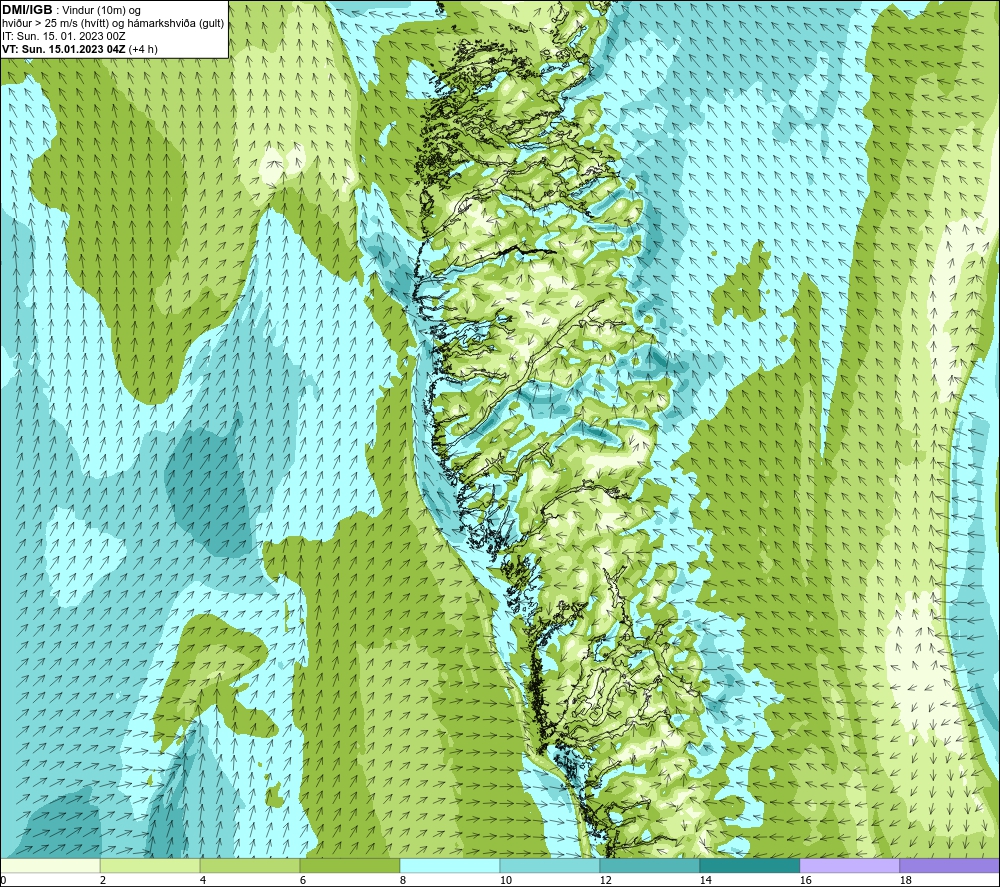Image resolution: width=1000 pixels, height=887 pixels.
Task: Click the 'DMI/IGB' title text
Action: coord(27,10)
